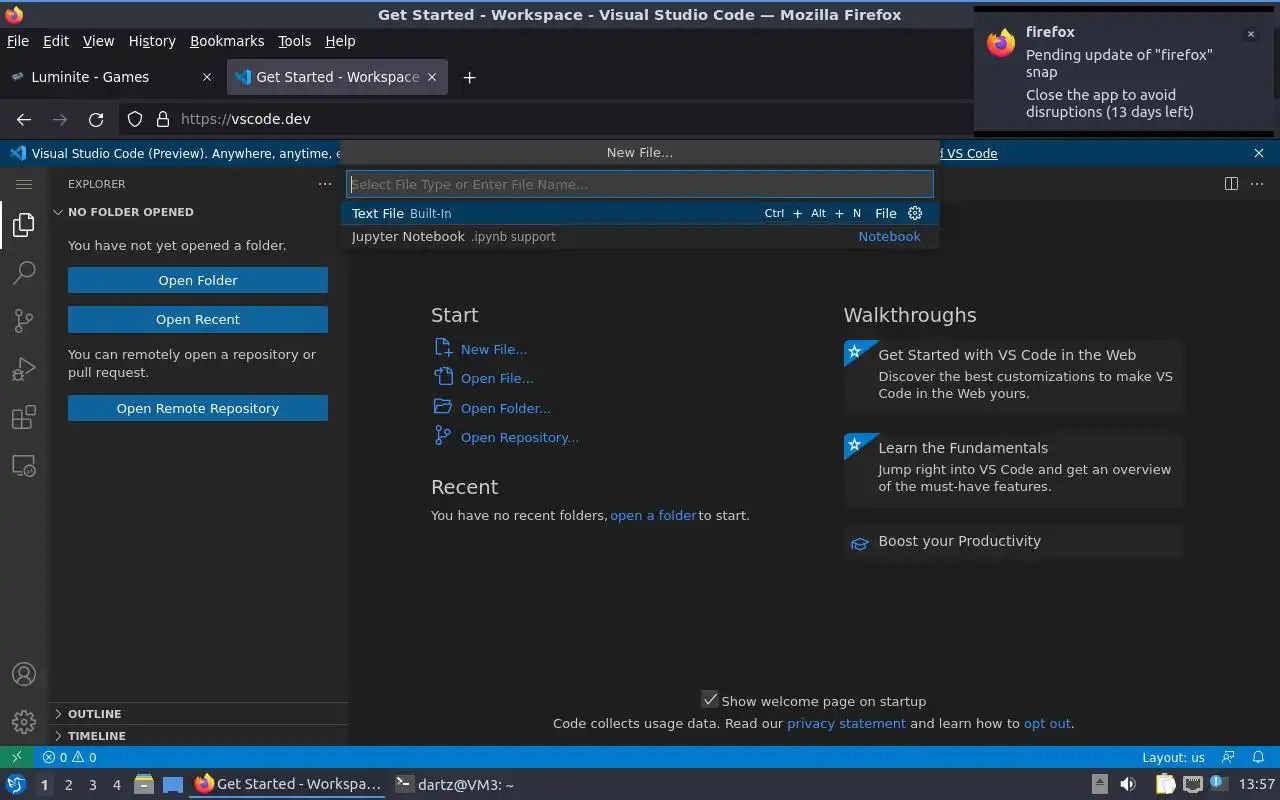Open the Extensions view
Screen dimensions: 1280x800
[x=24, y=417]
